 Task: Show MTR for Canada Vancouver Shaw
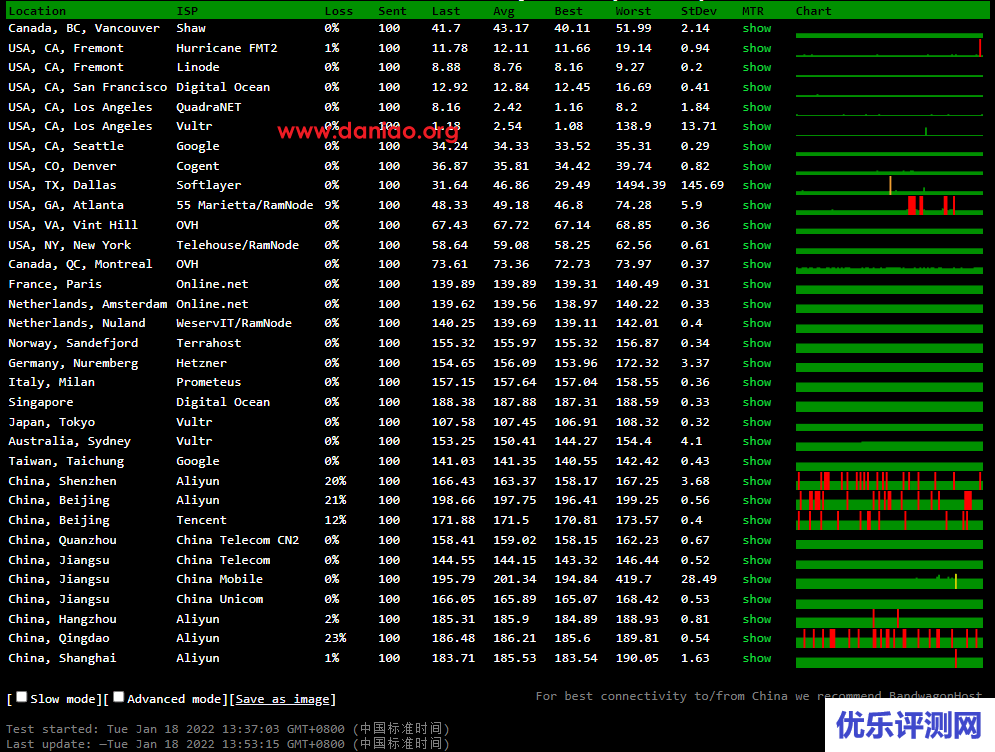point(757,28)
